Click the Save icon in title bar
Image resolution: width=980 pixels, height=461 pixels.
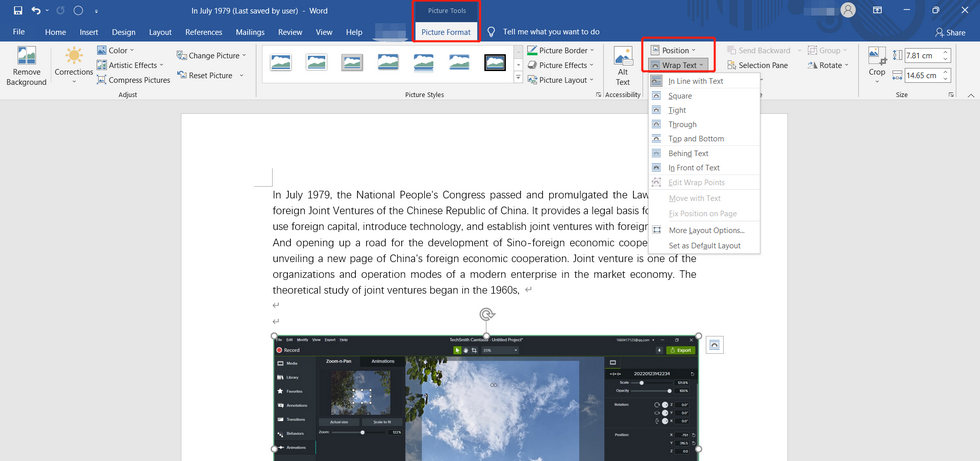coord(17,10)
